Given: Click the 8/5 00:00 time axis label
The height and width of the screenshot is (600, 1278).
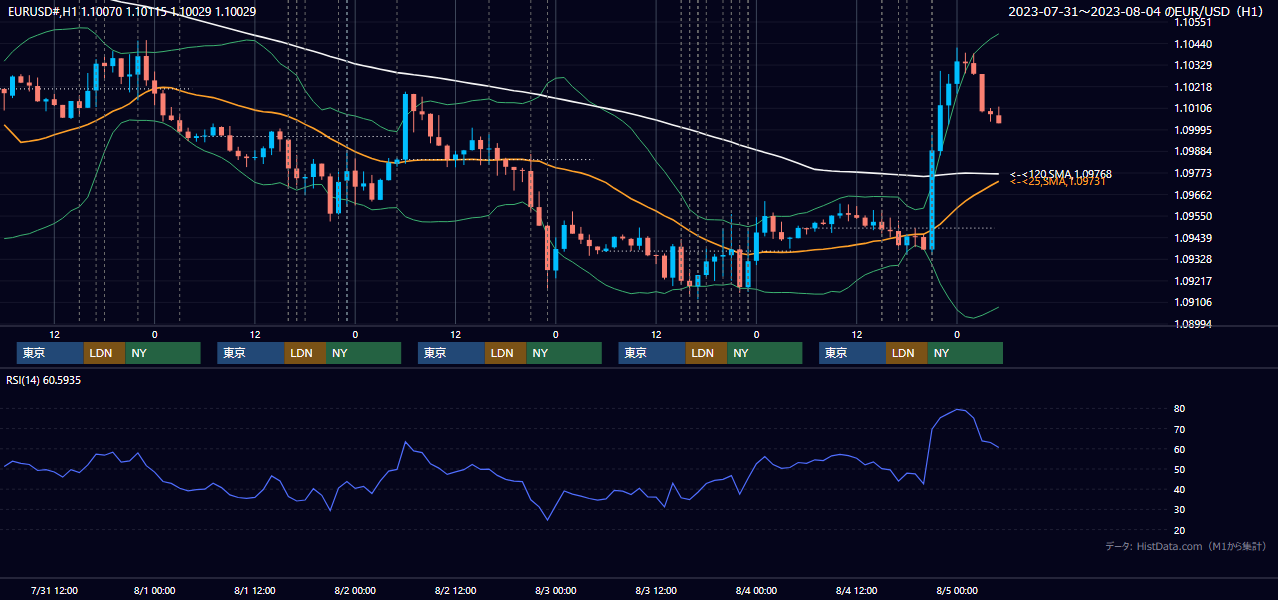Looking at the screenshot, I should pyautogui.click(x=957, y=590).
